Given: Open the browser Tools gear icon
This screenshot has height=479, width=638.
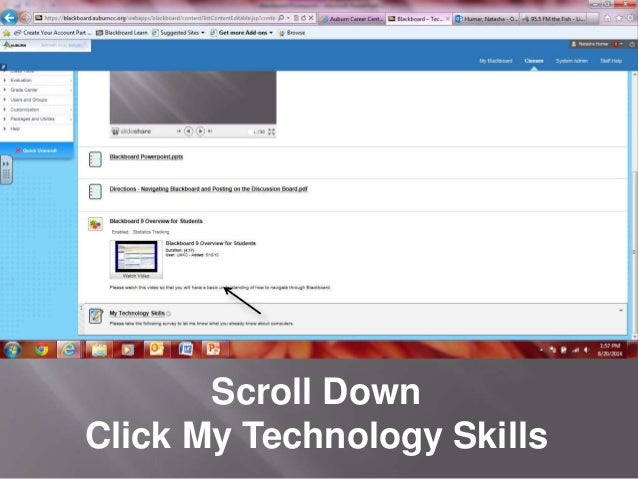Looking at the screenshot, I should pos(631,18).
